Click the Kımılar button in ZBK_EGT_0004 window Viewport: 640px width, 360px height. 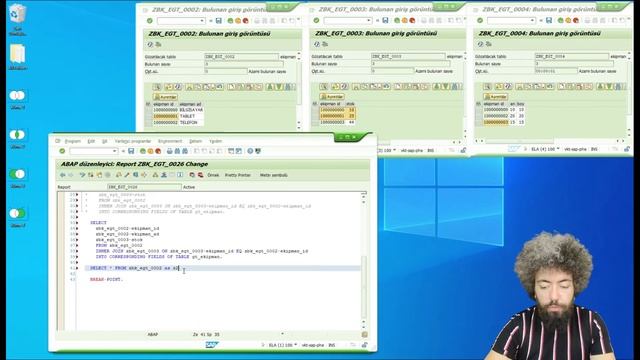[496, 97]
